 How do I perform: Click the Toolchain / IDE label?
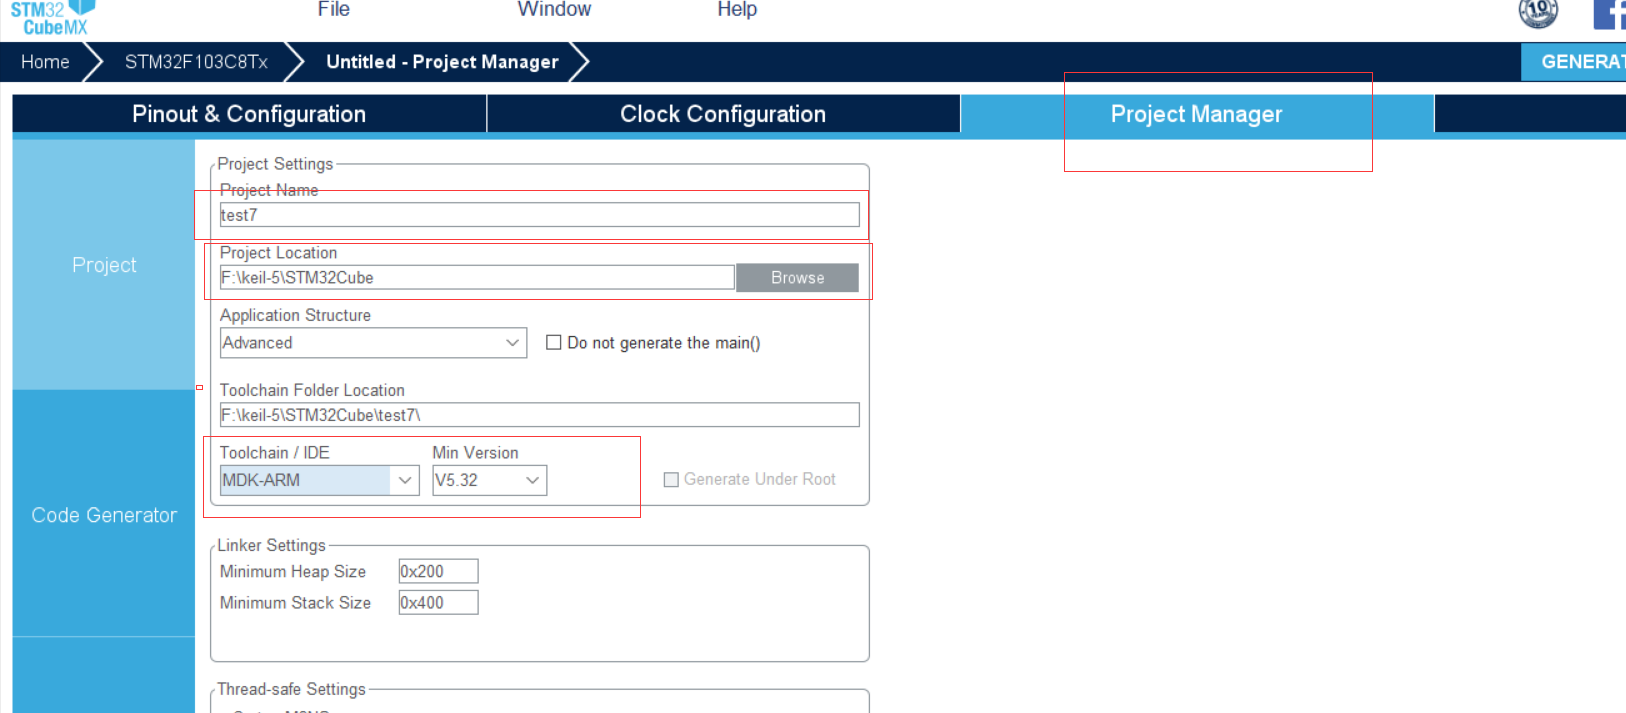click(274, 453)
